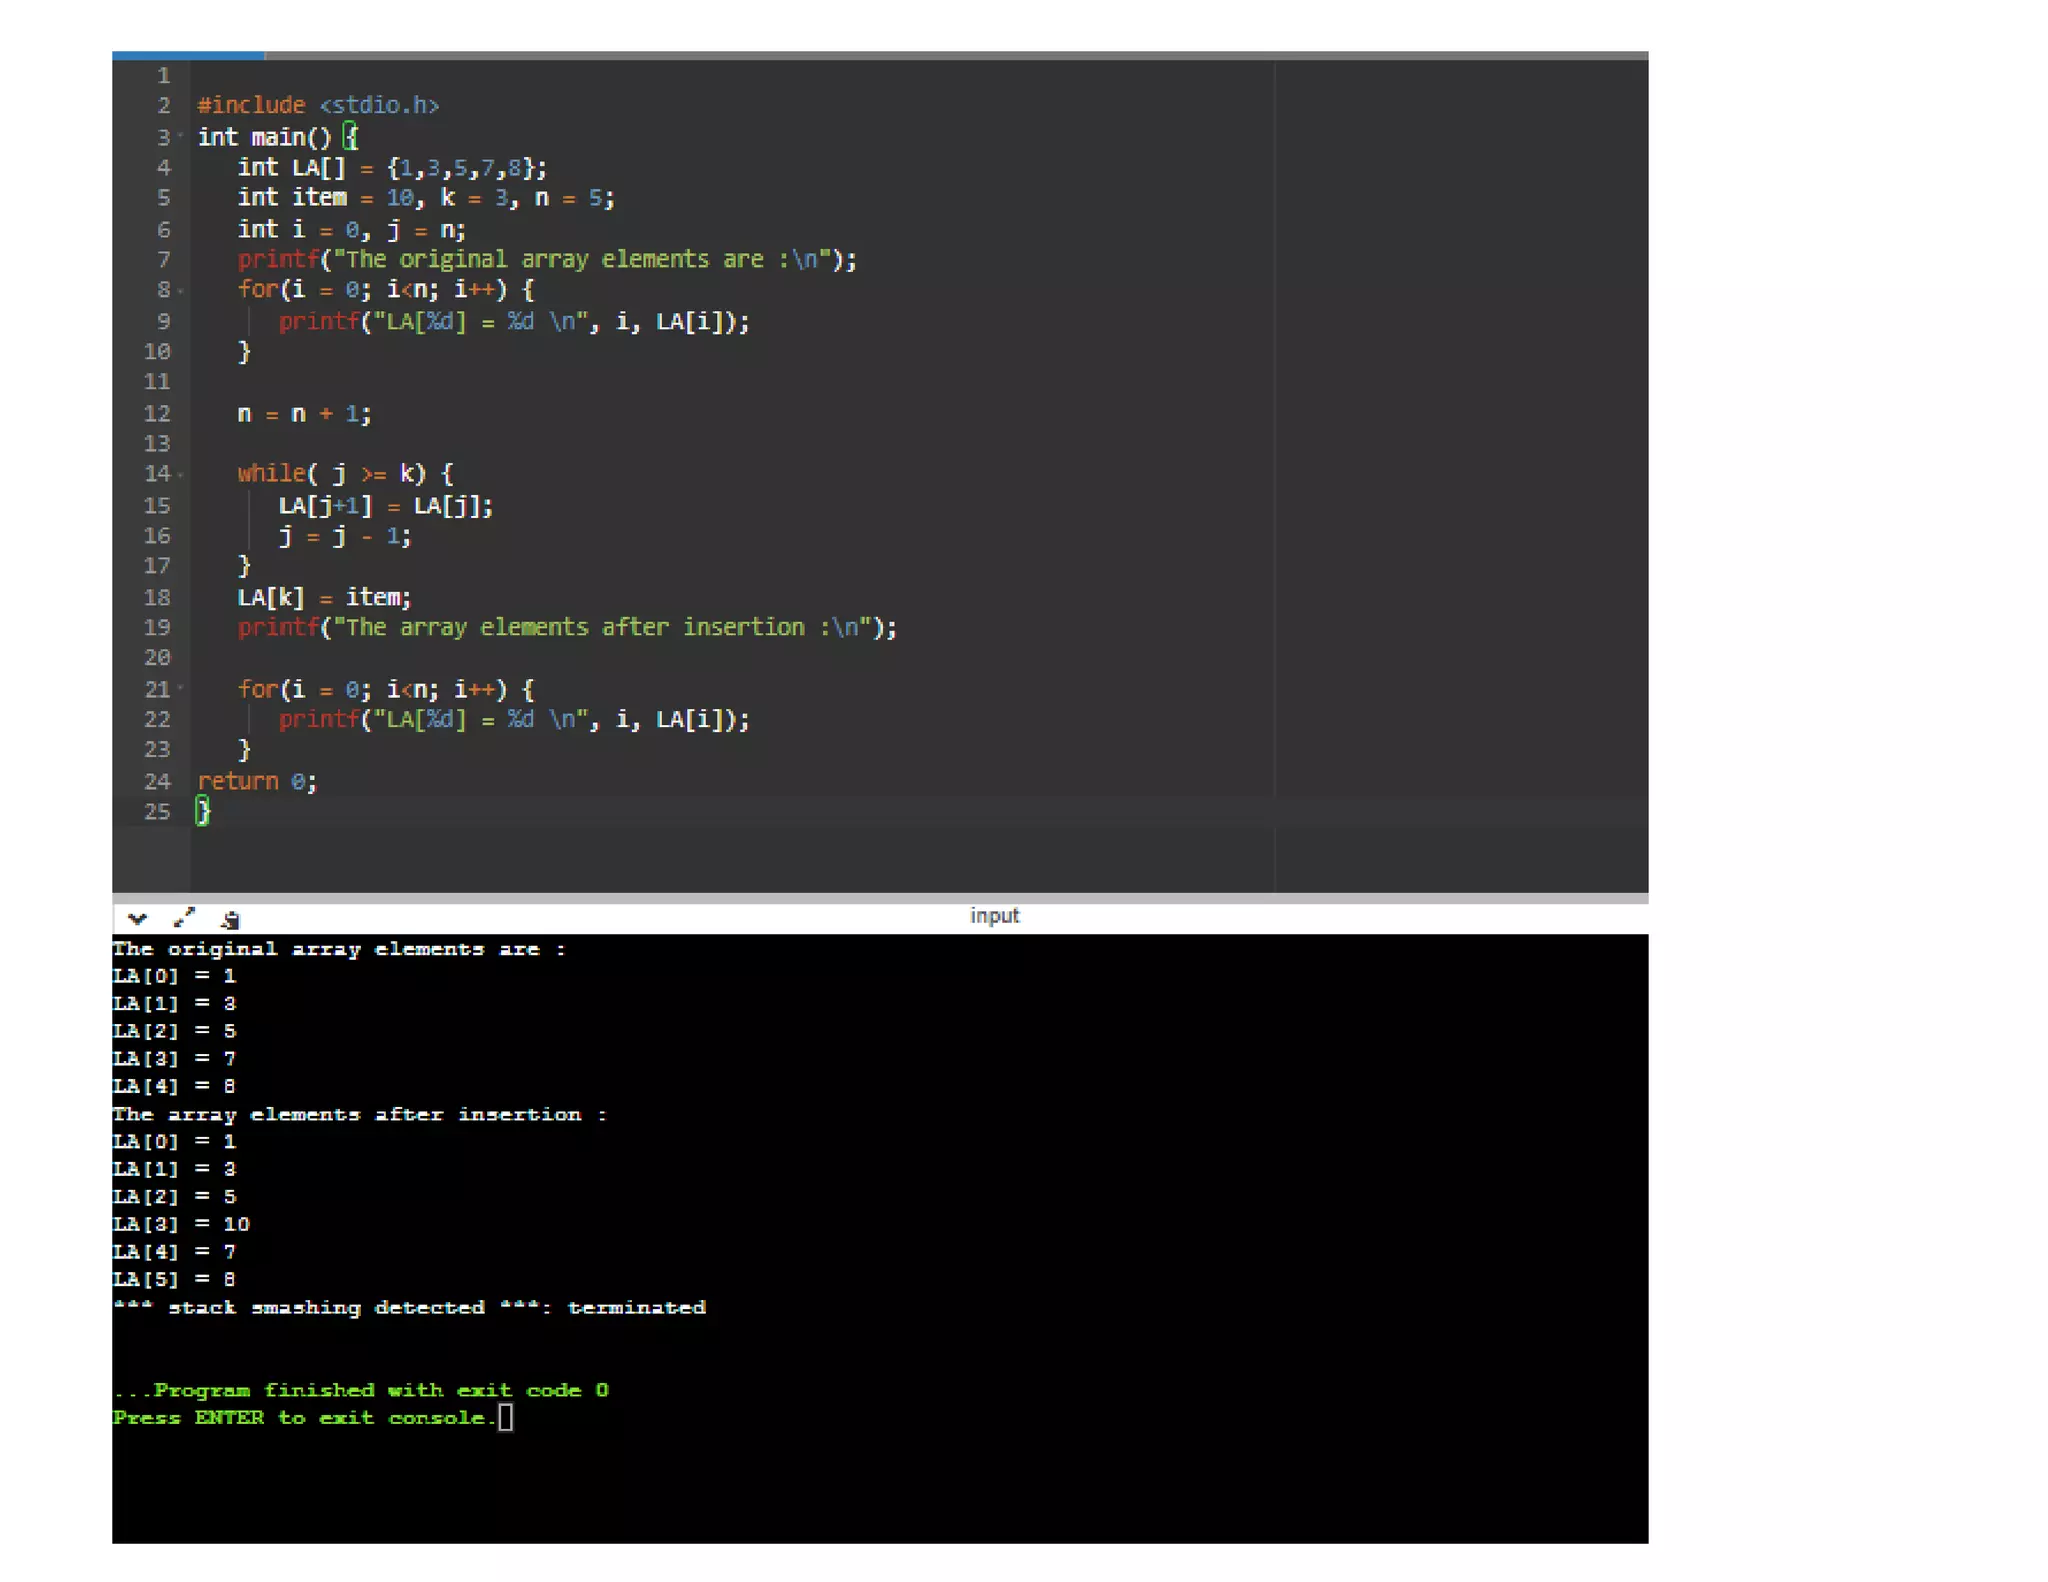
Task: Click line number 18 in the gutter
Action: pos(157,597)
